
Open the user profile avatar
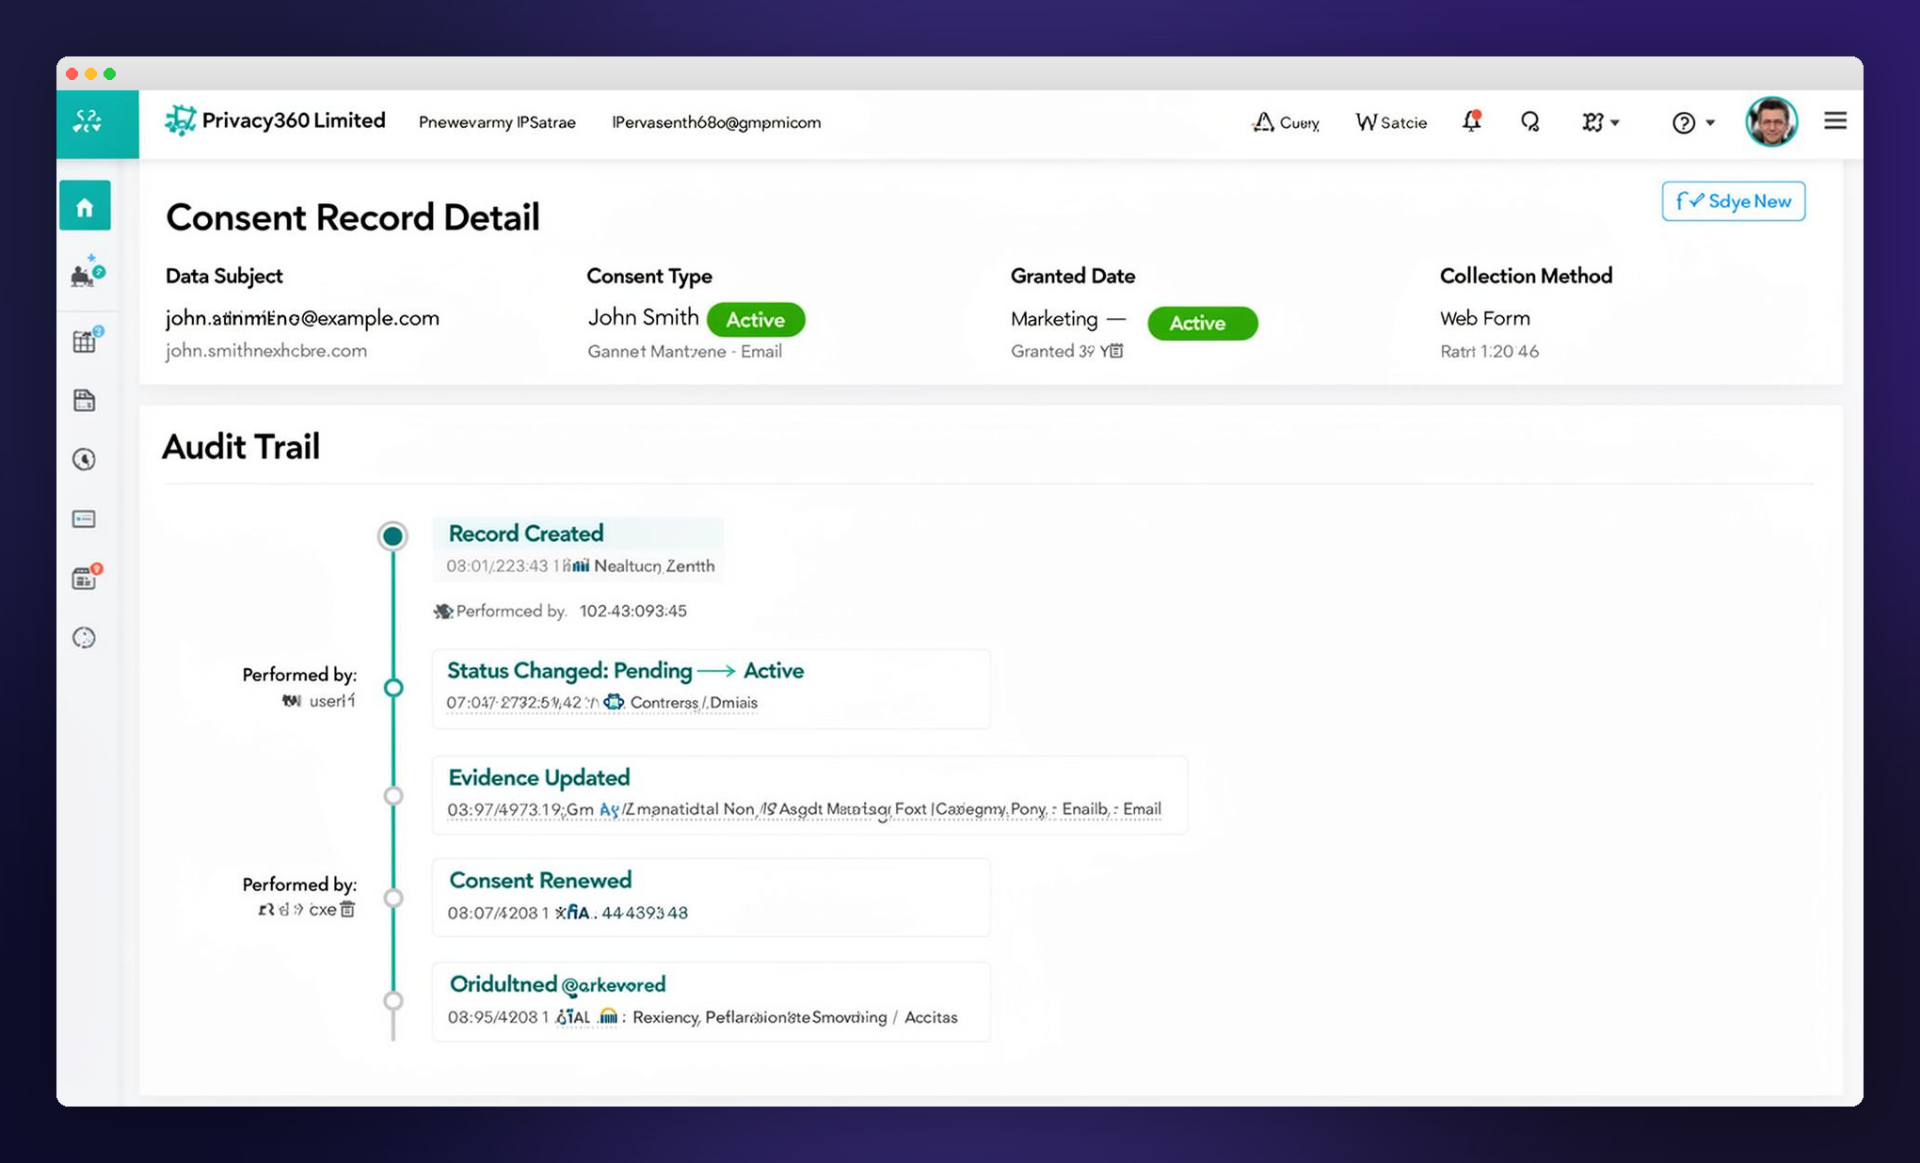coord(1771,122)
